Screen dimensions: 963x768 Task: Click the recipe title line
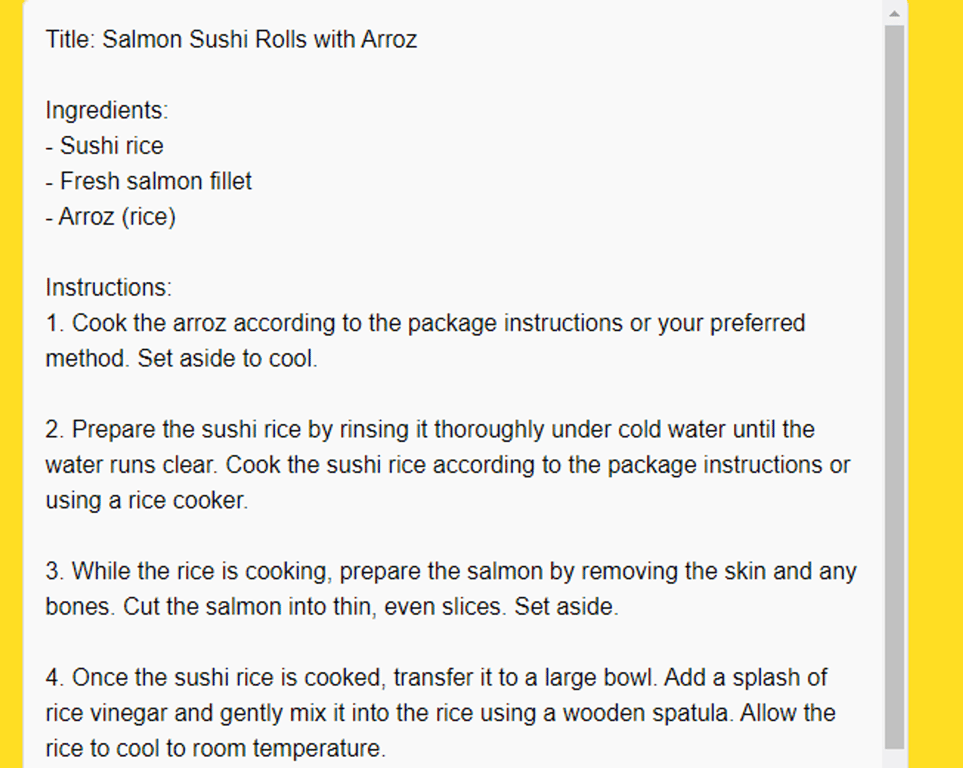point(231,40)
